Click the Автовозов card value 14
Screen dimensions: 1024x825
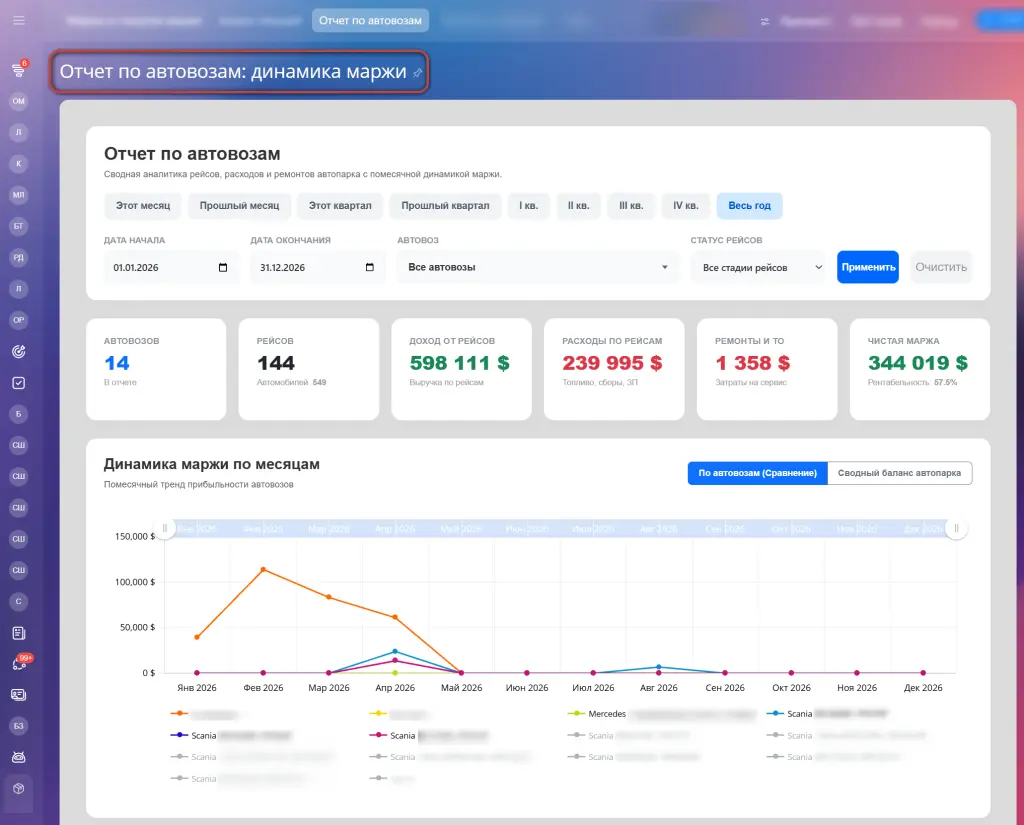coord(117,363)
